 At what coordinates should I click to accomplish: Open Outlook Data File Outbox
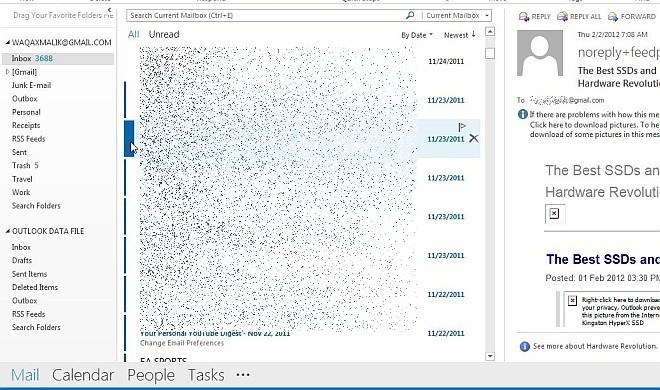(x=24, y=301)
